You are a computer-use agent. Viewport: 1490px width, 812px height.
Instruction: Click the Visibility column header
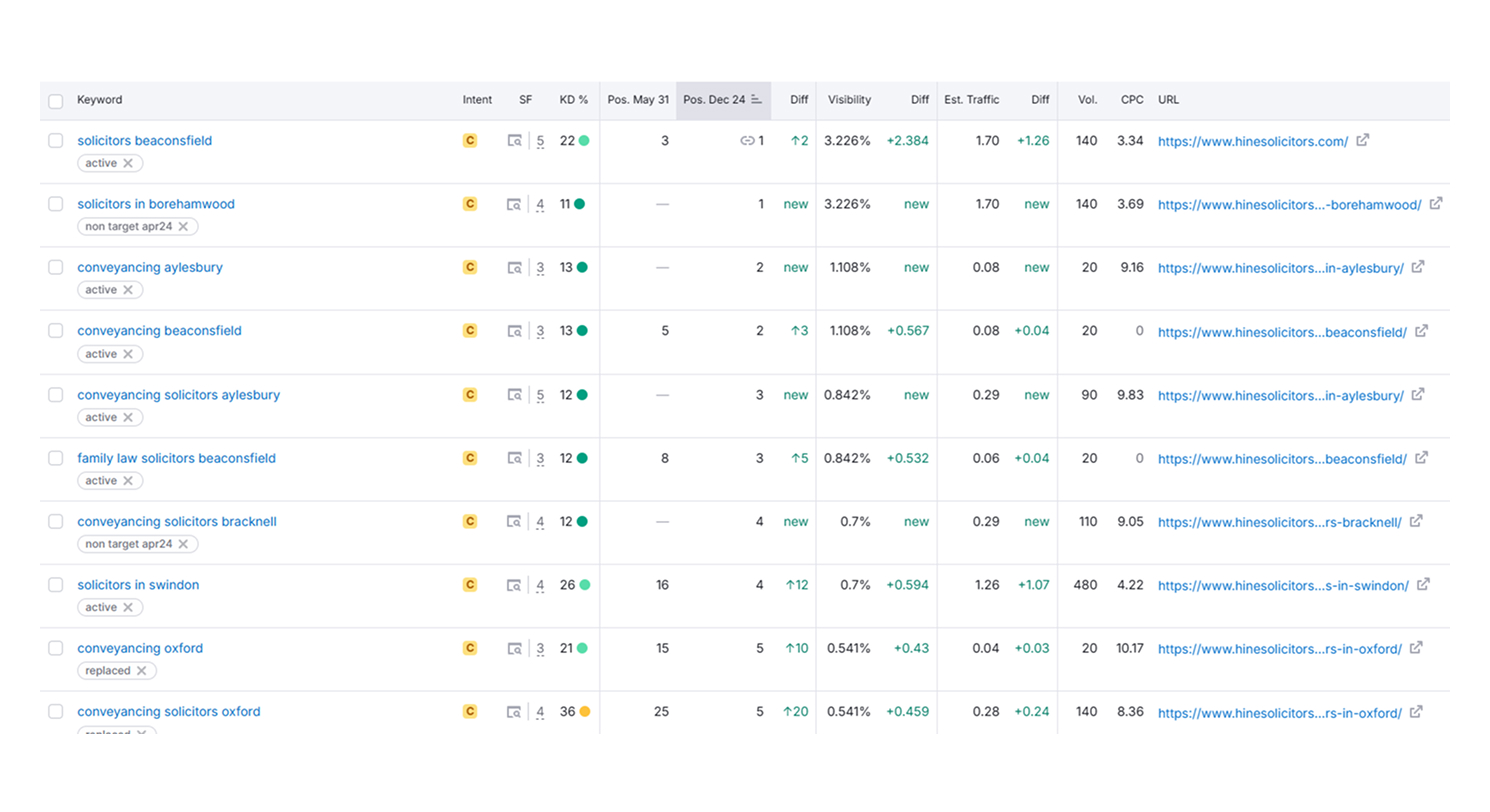coord(849,100)
